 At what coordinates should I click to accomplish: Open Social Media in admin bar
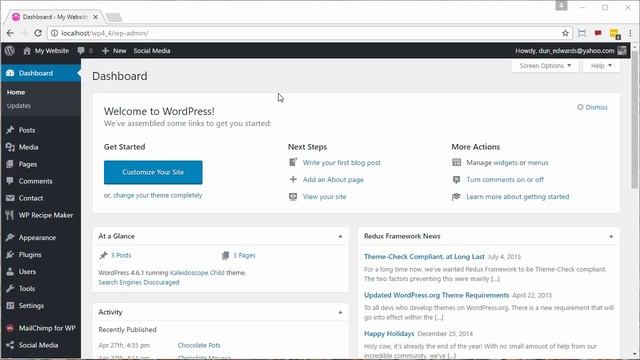coord(152,51)
